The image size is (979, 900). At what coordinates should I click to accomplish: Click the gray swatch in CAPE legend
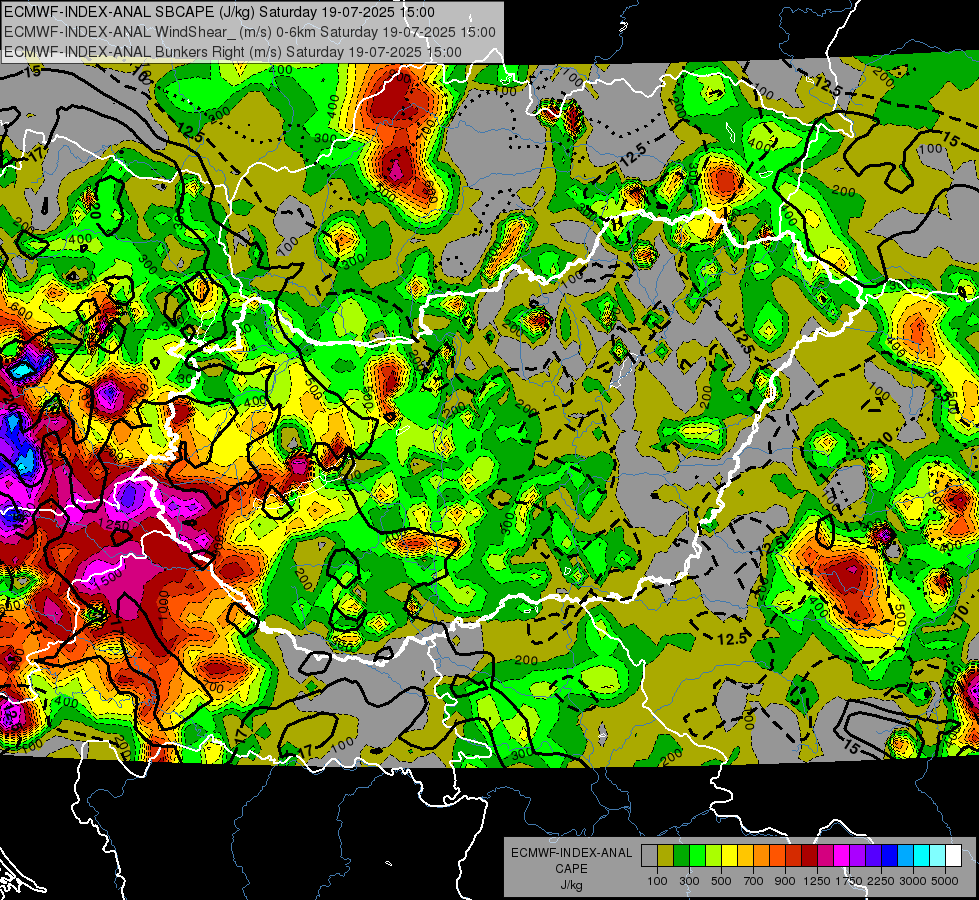[x=649, y=856]
